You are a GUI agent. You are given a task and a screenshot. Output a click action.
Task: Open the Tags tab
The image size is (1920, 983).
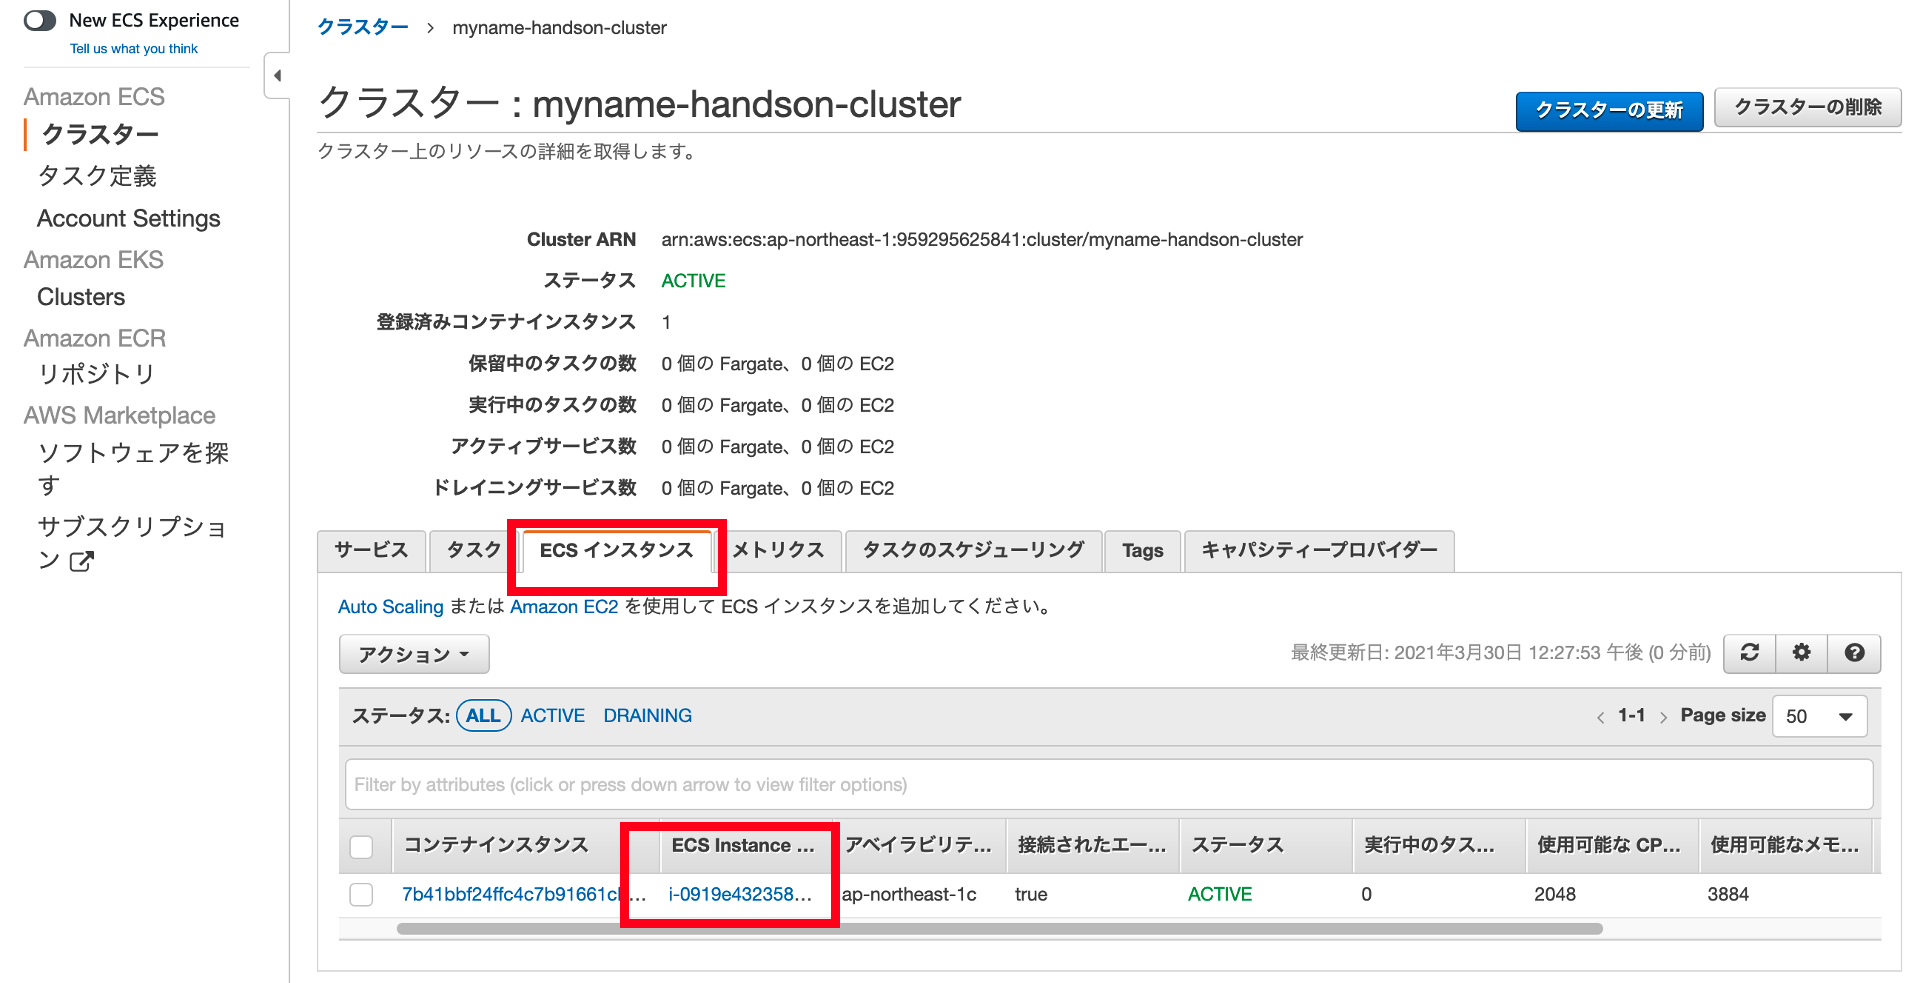click(x=1142, y=550)
